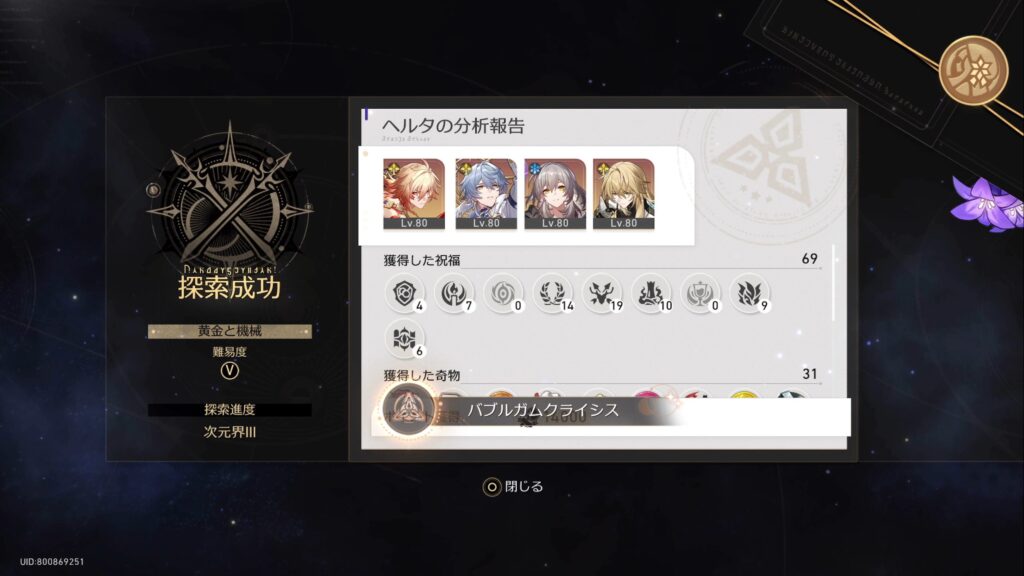Select the grey-haired Ice character portrait
Viewport: 1024px width, 576px height.
[555, 194]
